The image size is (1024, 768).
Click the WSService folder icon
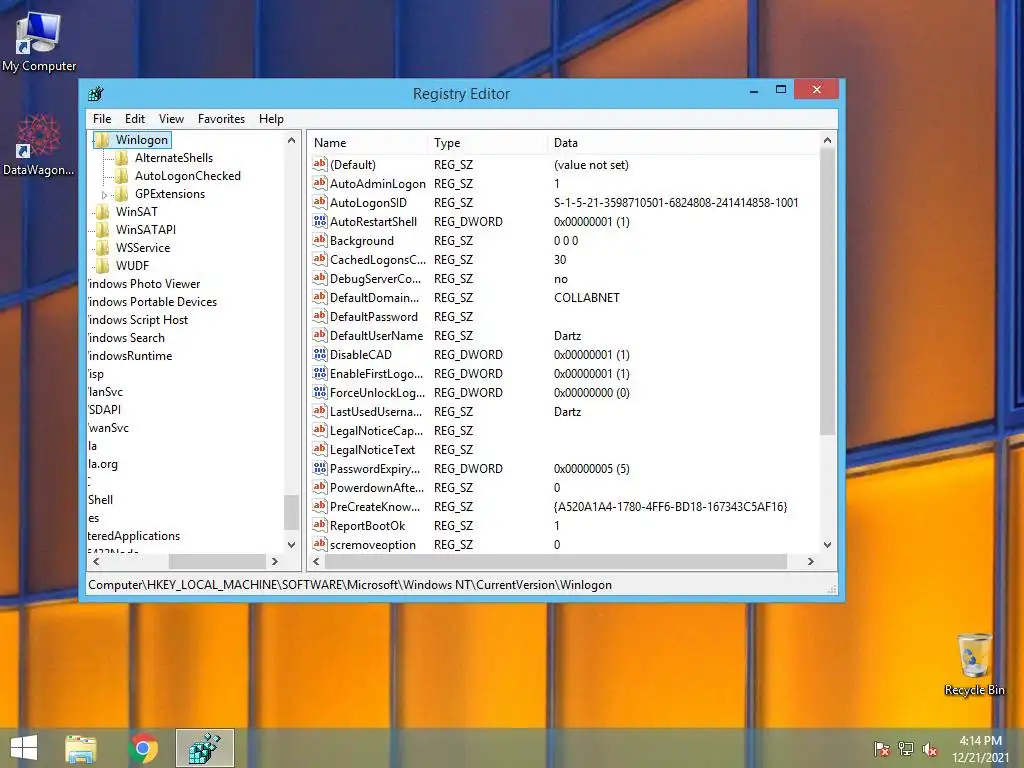103,248
